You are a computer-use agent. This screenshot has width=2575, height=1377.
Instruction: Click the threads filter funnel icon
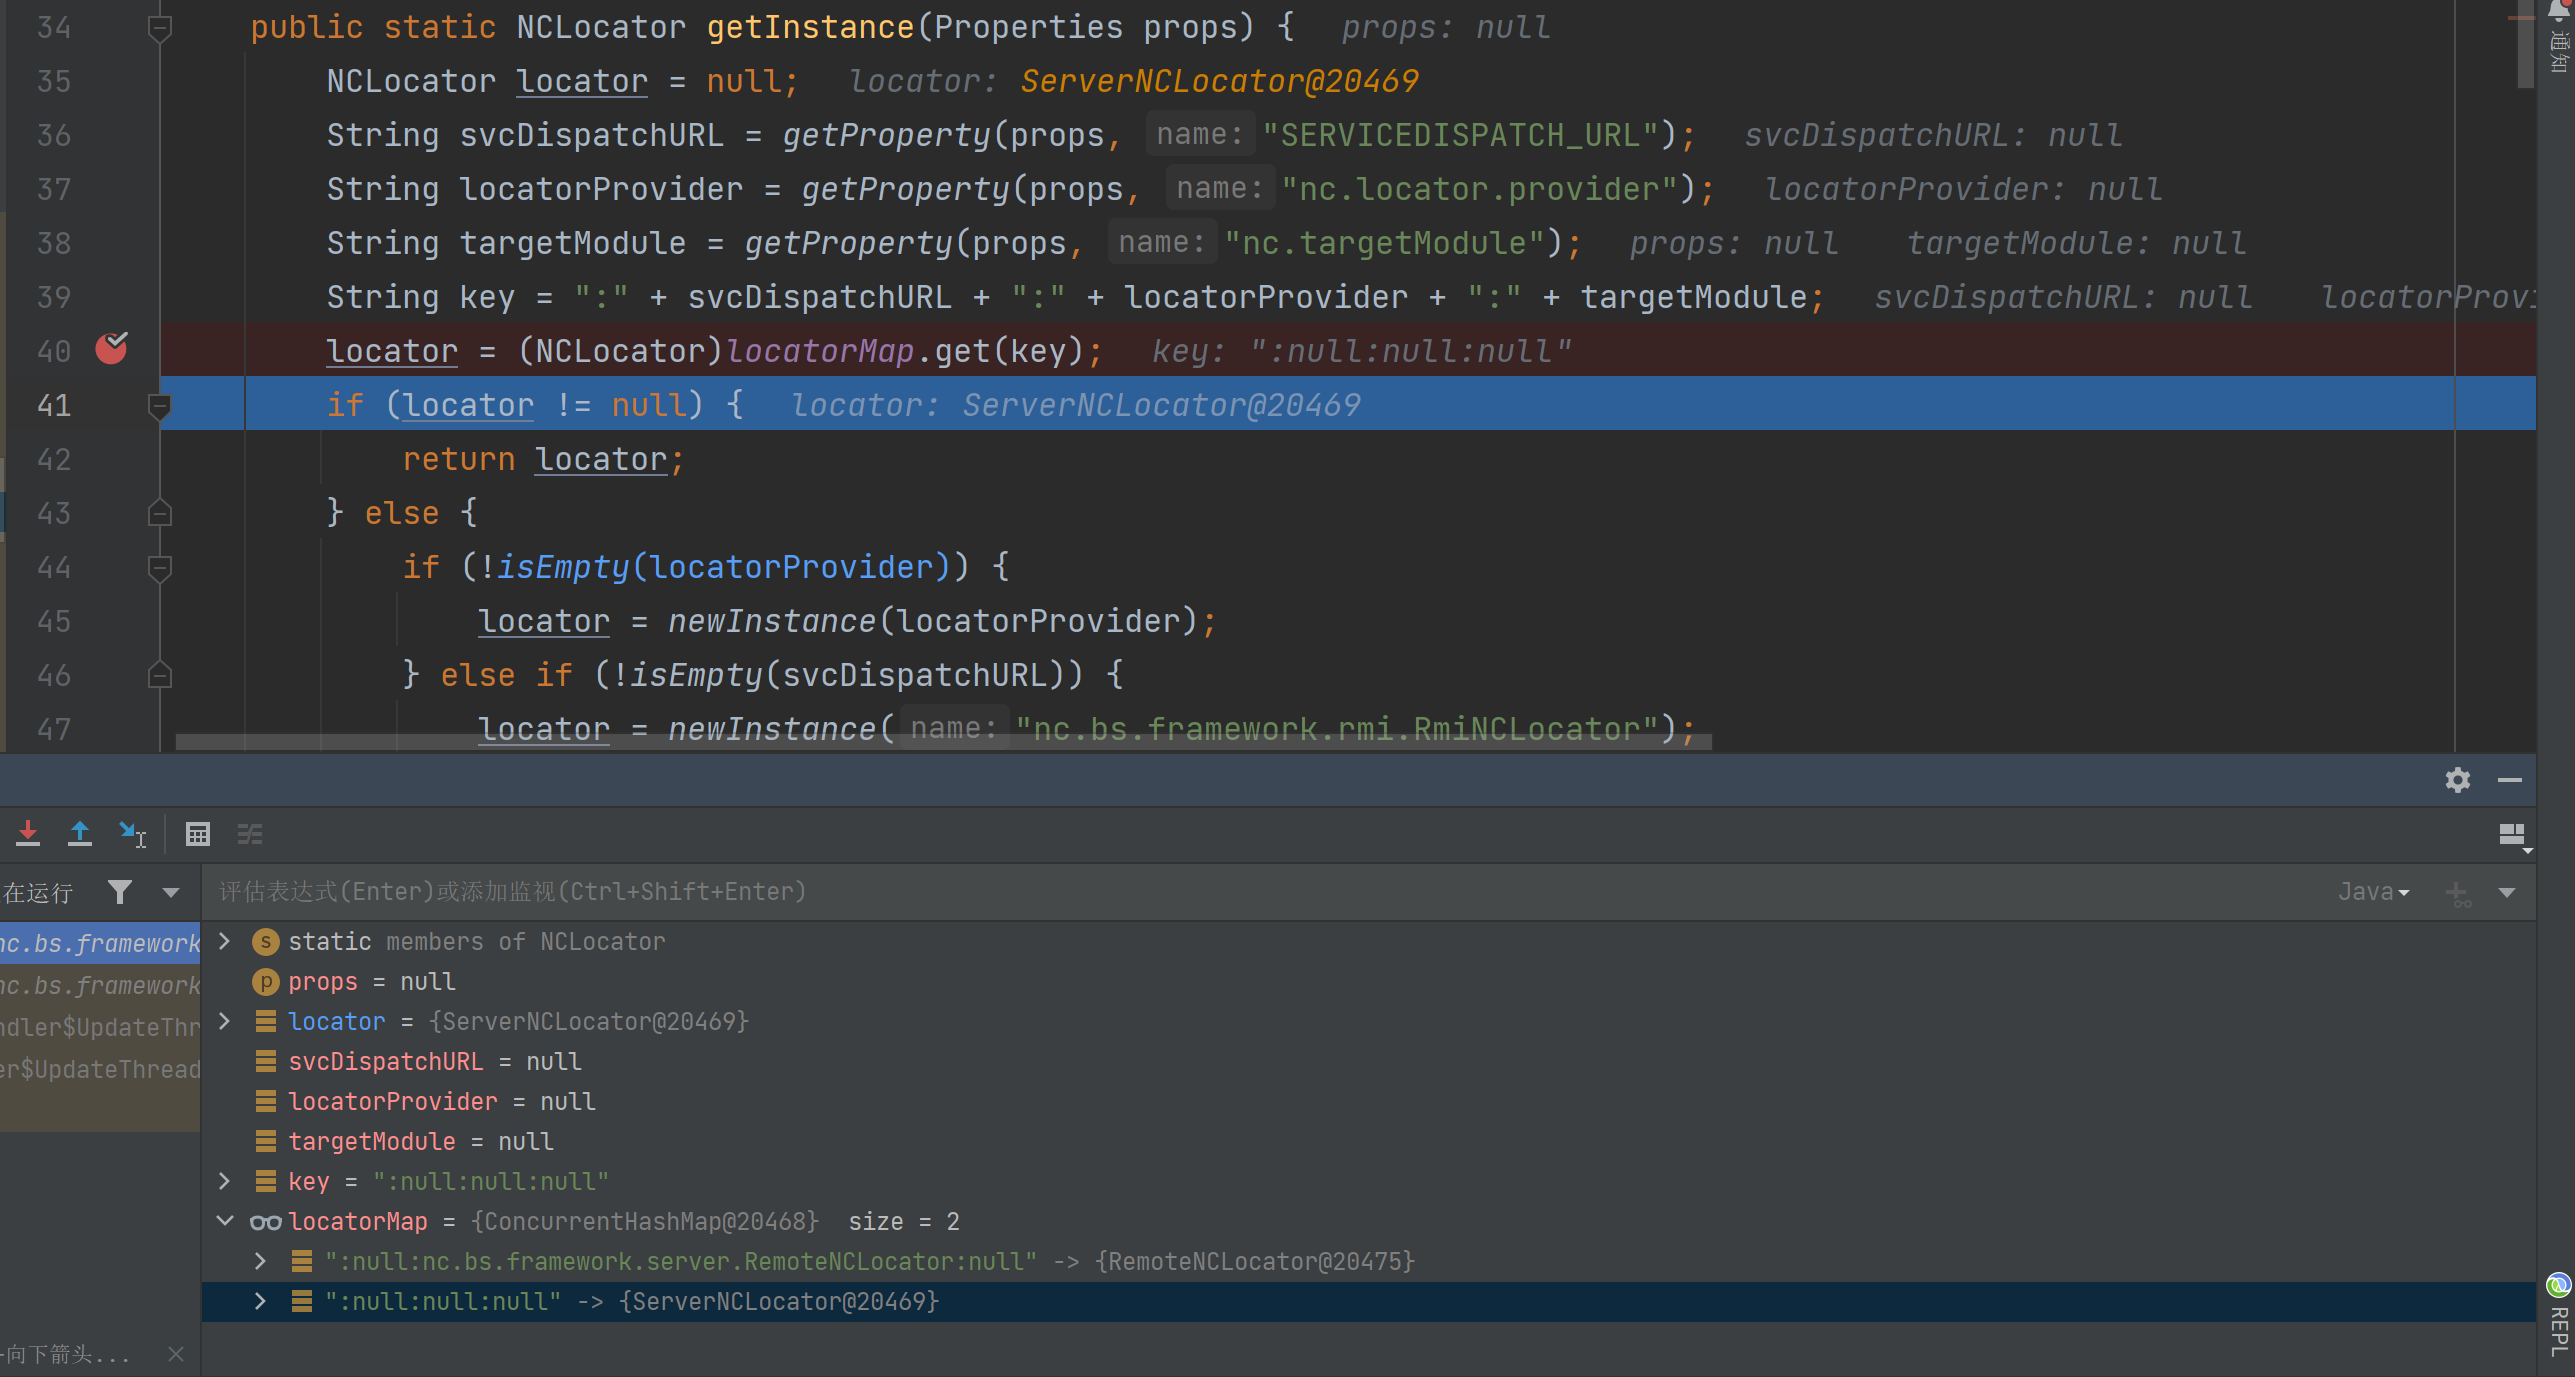pos(120,892)
